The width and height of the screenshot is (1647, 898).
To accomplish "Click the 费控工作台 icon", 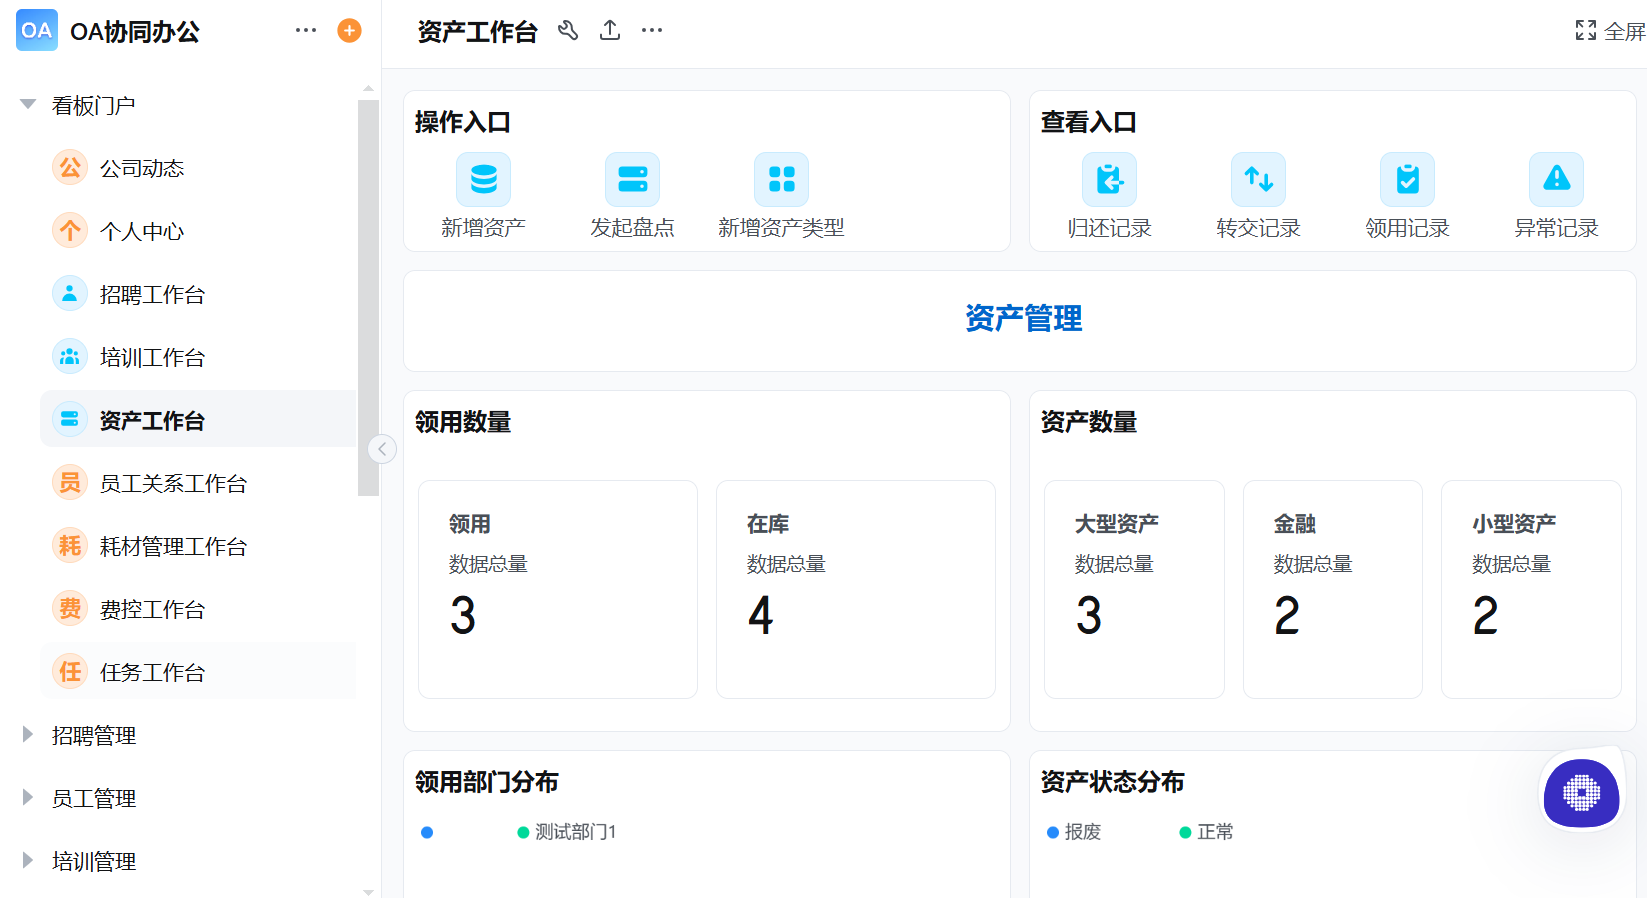I will tap(70, 609).
